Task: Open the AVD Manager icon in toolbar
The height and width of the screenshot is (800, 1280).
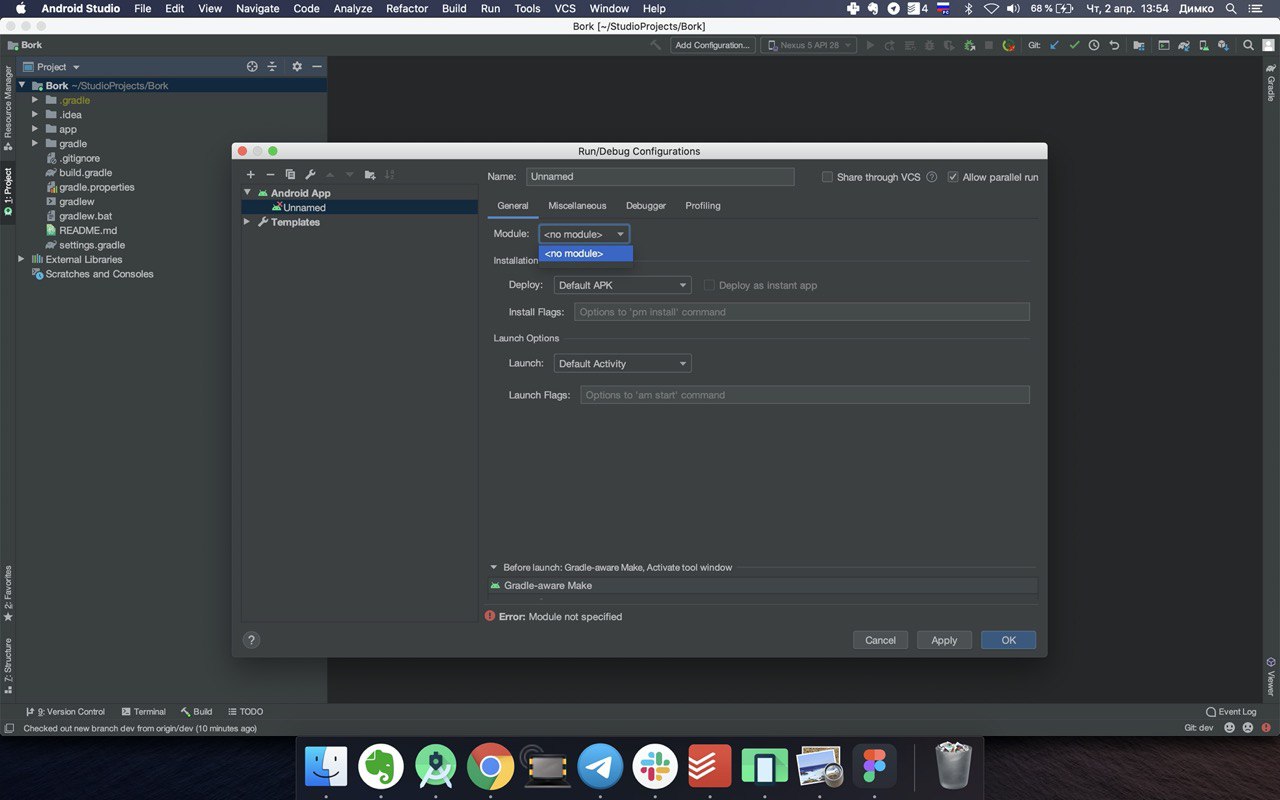Action: coord(1203,45)
